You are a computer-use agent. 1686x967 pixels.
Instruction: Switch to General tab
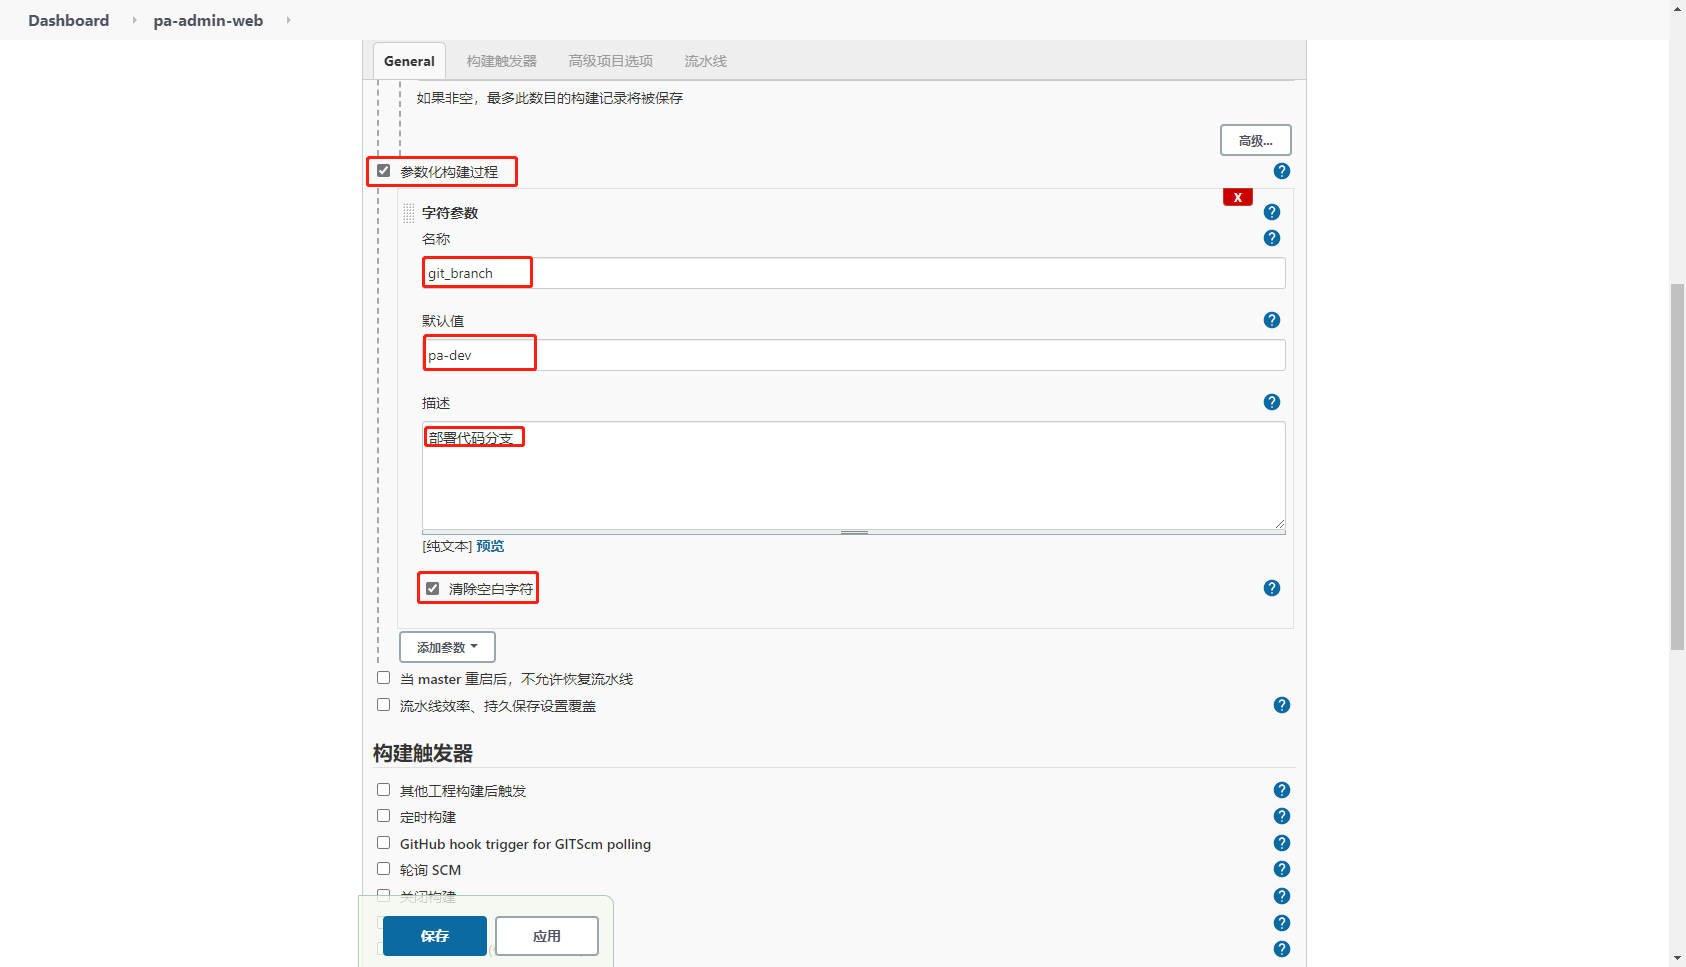(409, 61)
